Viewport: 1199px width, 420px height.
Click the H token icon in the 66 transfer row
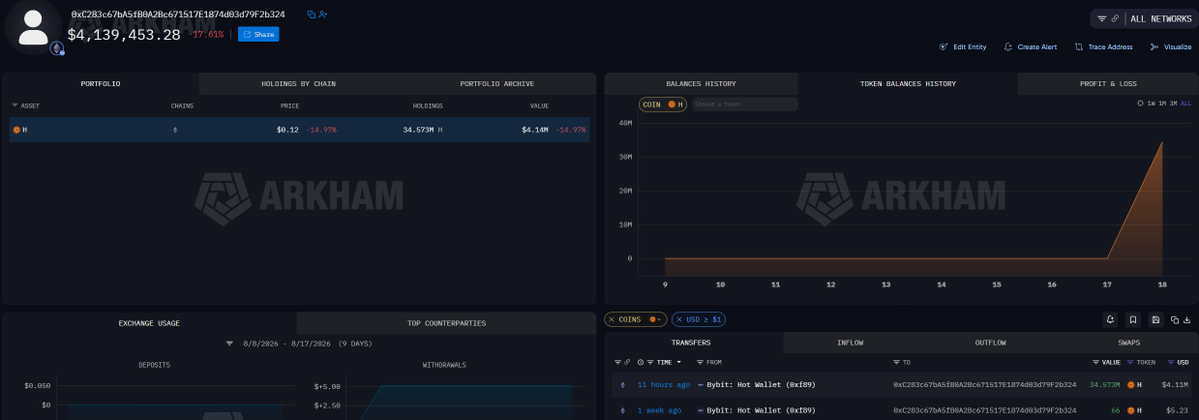pos(1130,410)
